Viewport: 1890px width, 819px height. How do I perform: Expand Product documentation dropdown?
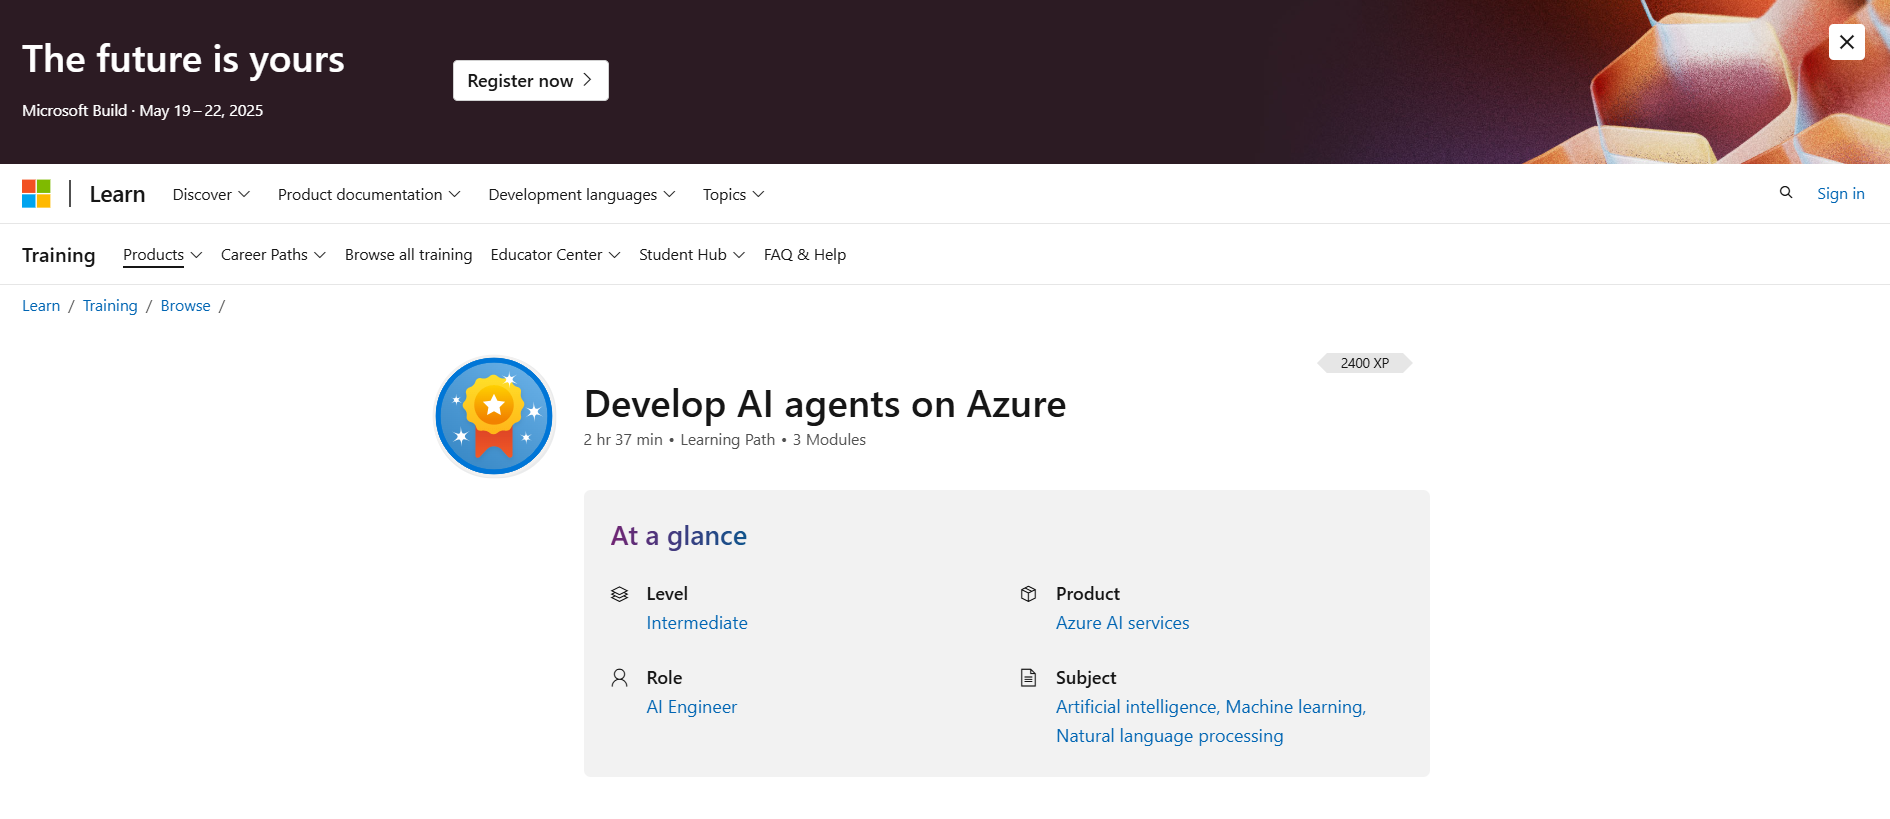click(x=368, y=195)
